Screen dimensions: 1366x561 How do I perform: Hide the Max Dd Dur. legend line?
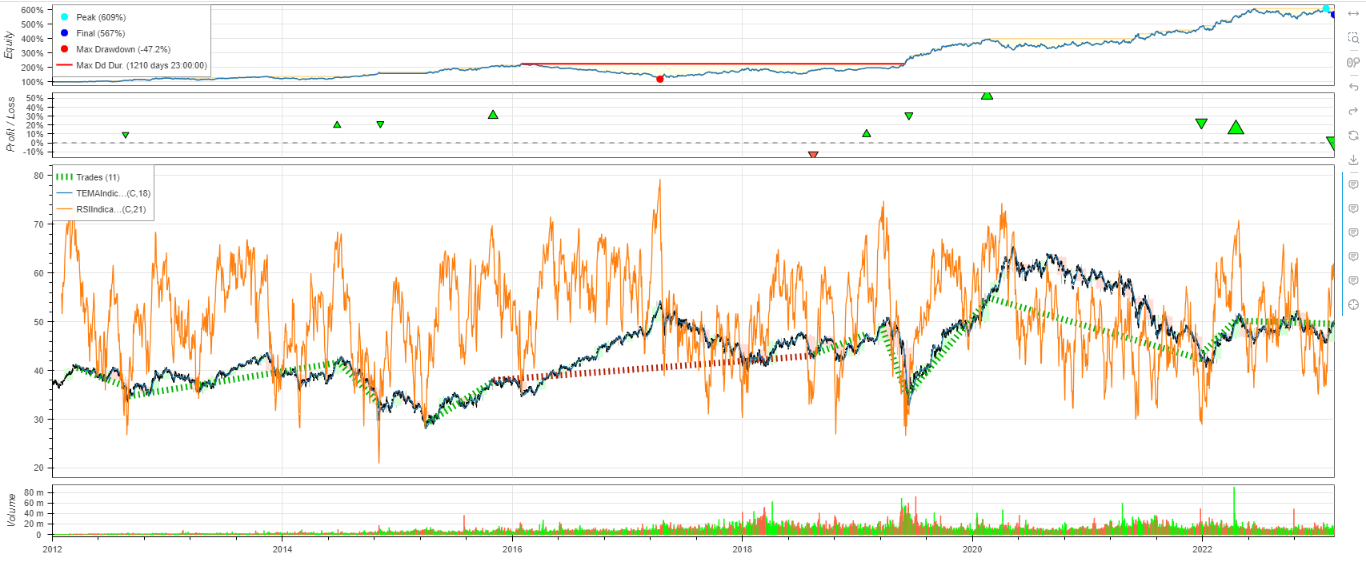pos(140,65)
